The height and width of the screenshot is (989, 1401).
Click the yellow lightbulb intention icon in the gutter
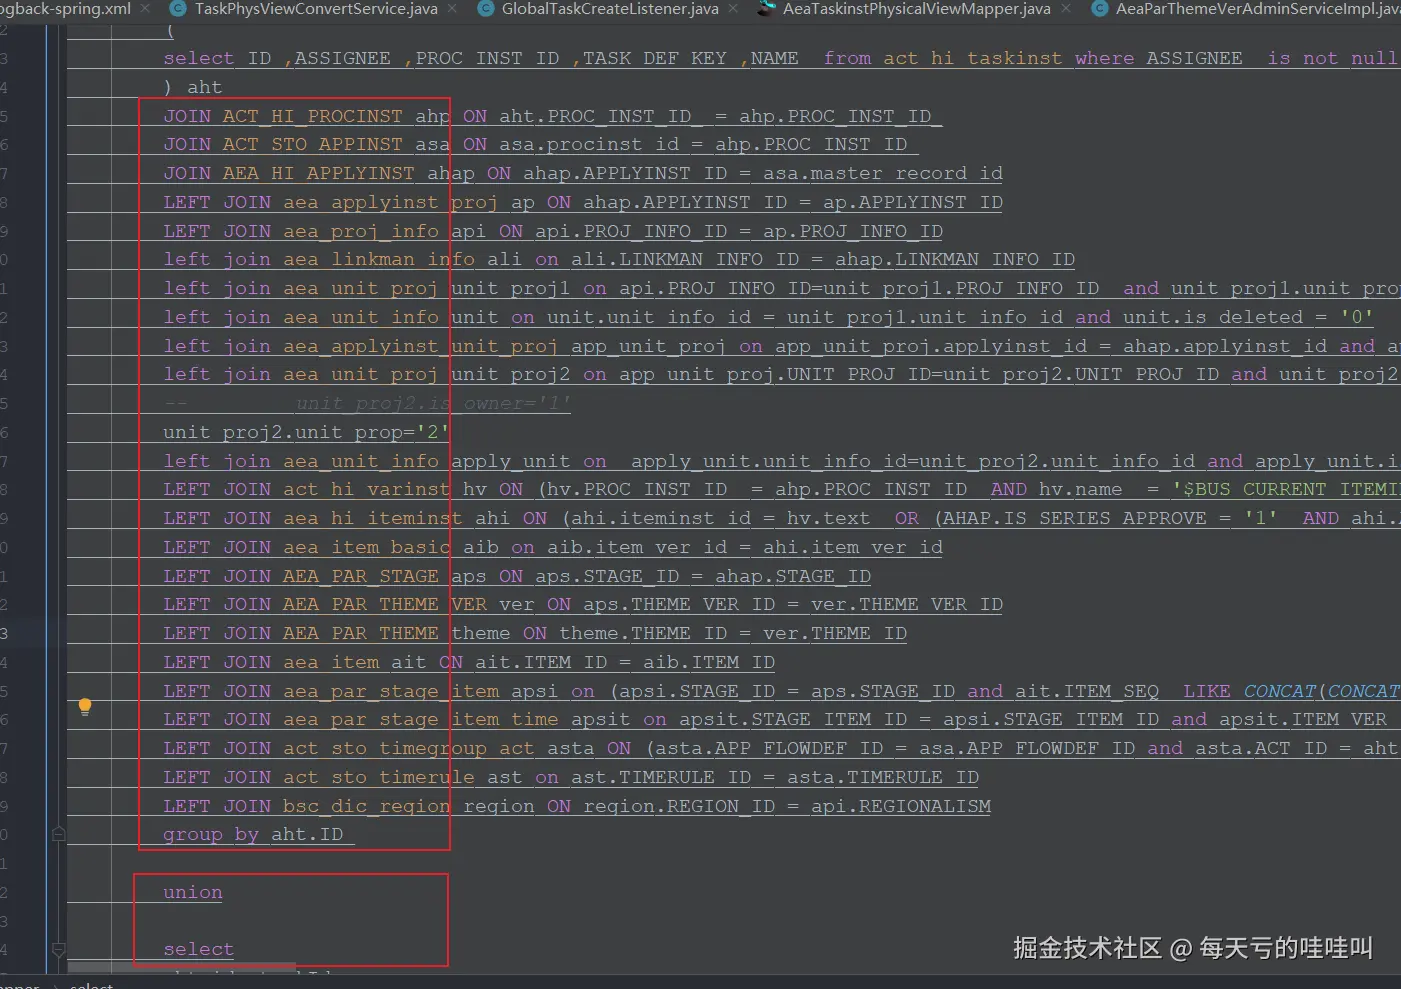[x=85, y=706]
